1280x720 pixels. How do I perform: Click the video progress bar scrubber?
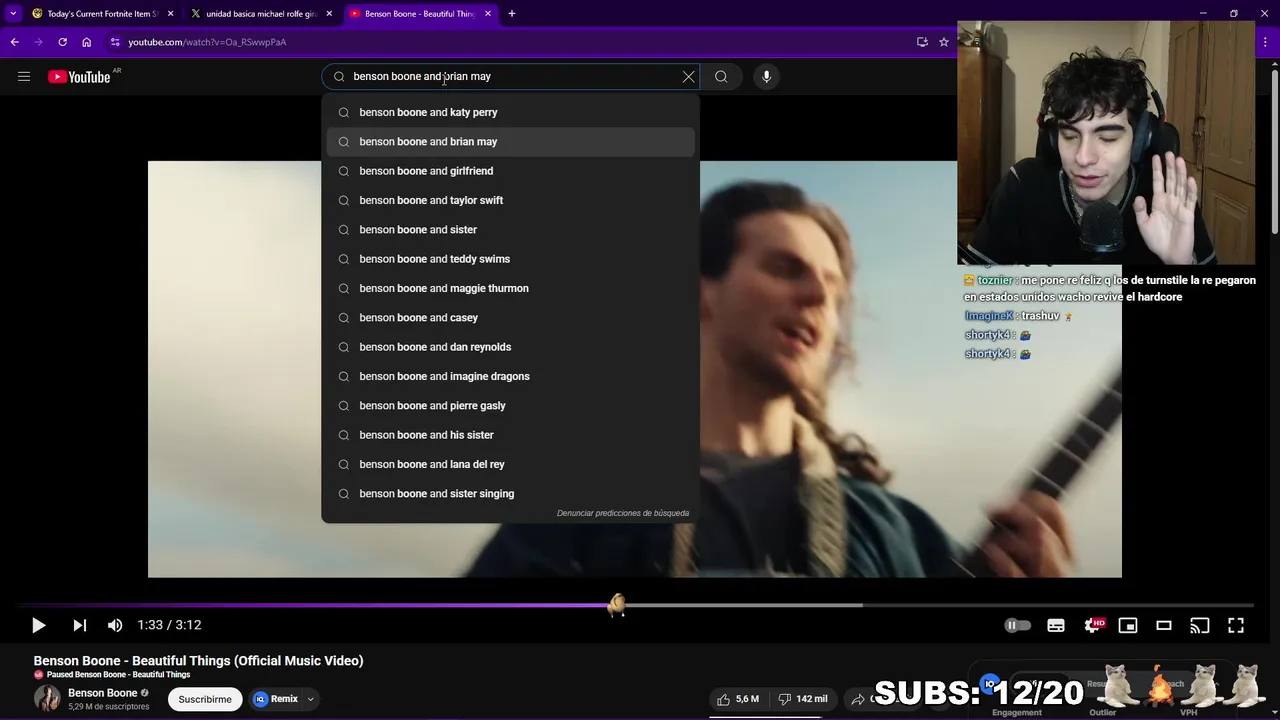(x=617, y=604)
